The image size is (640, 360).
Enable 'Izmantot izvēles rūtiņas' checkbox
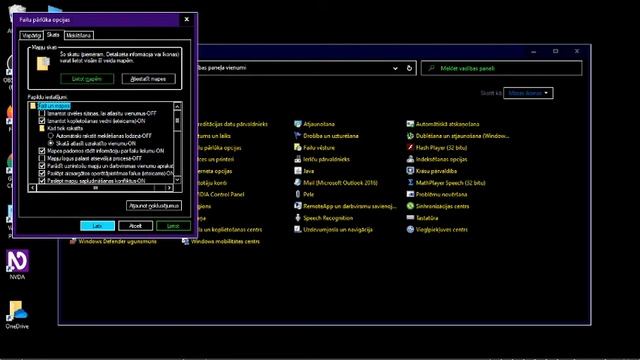(x=42, y=113)
